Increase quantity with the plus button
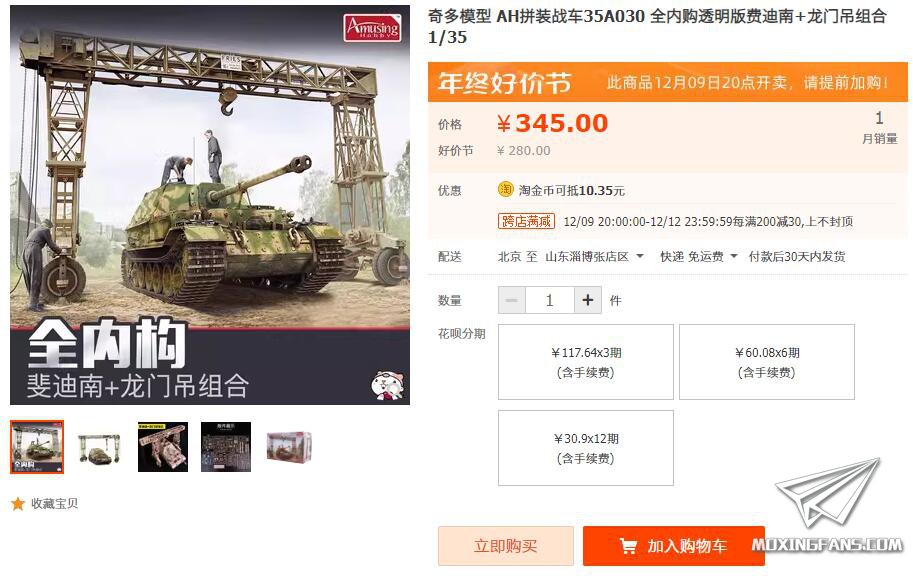The image size is (913, 580). point(588,300)
